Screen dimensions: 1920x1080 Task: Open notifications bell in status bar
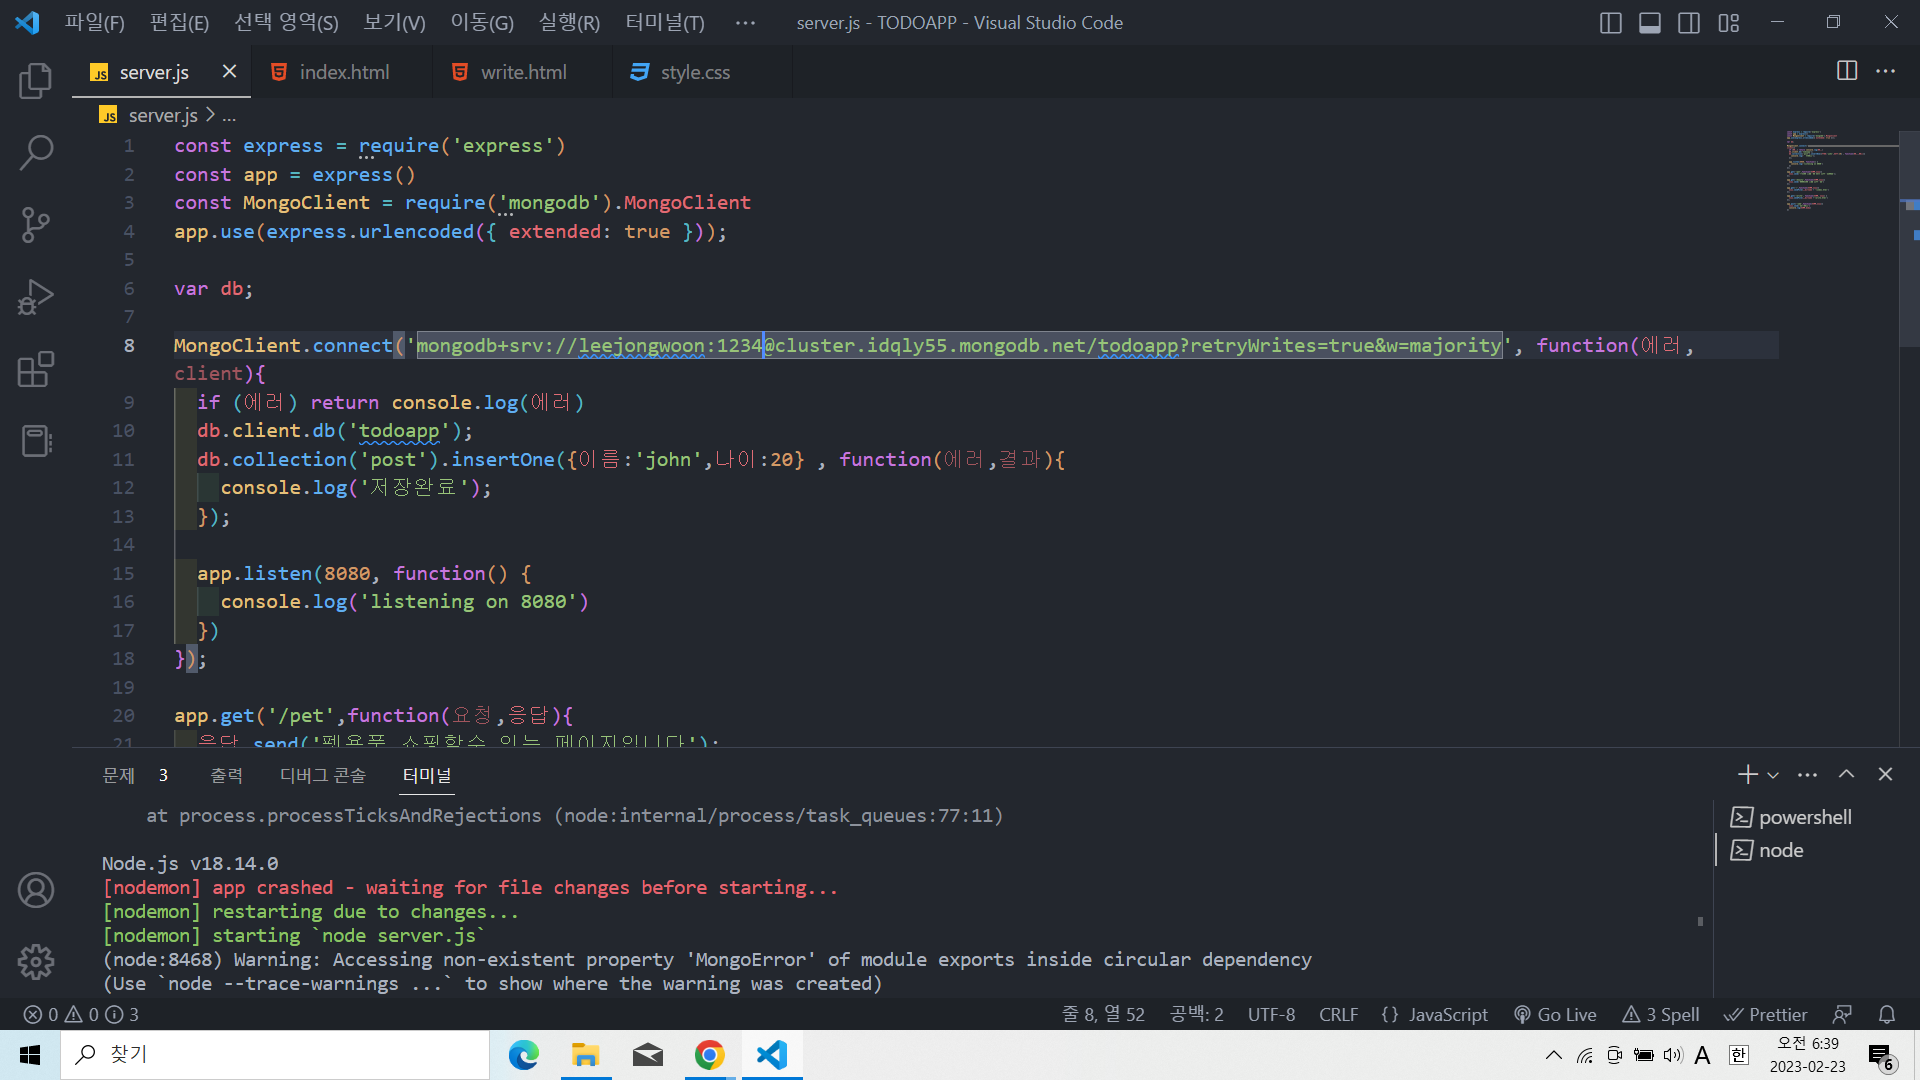coord(1887,1014)
